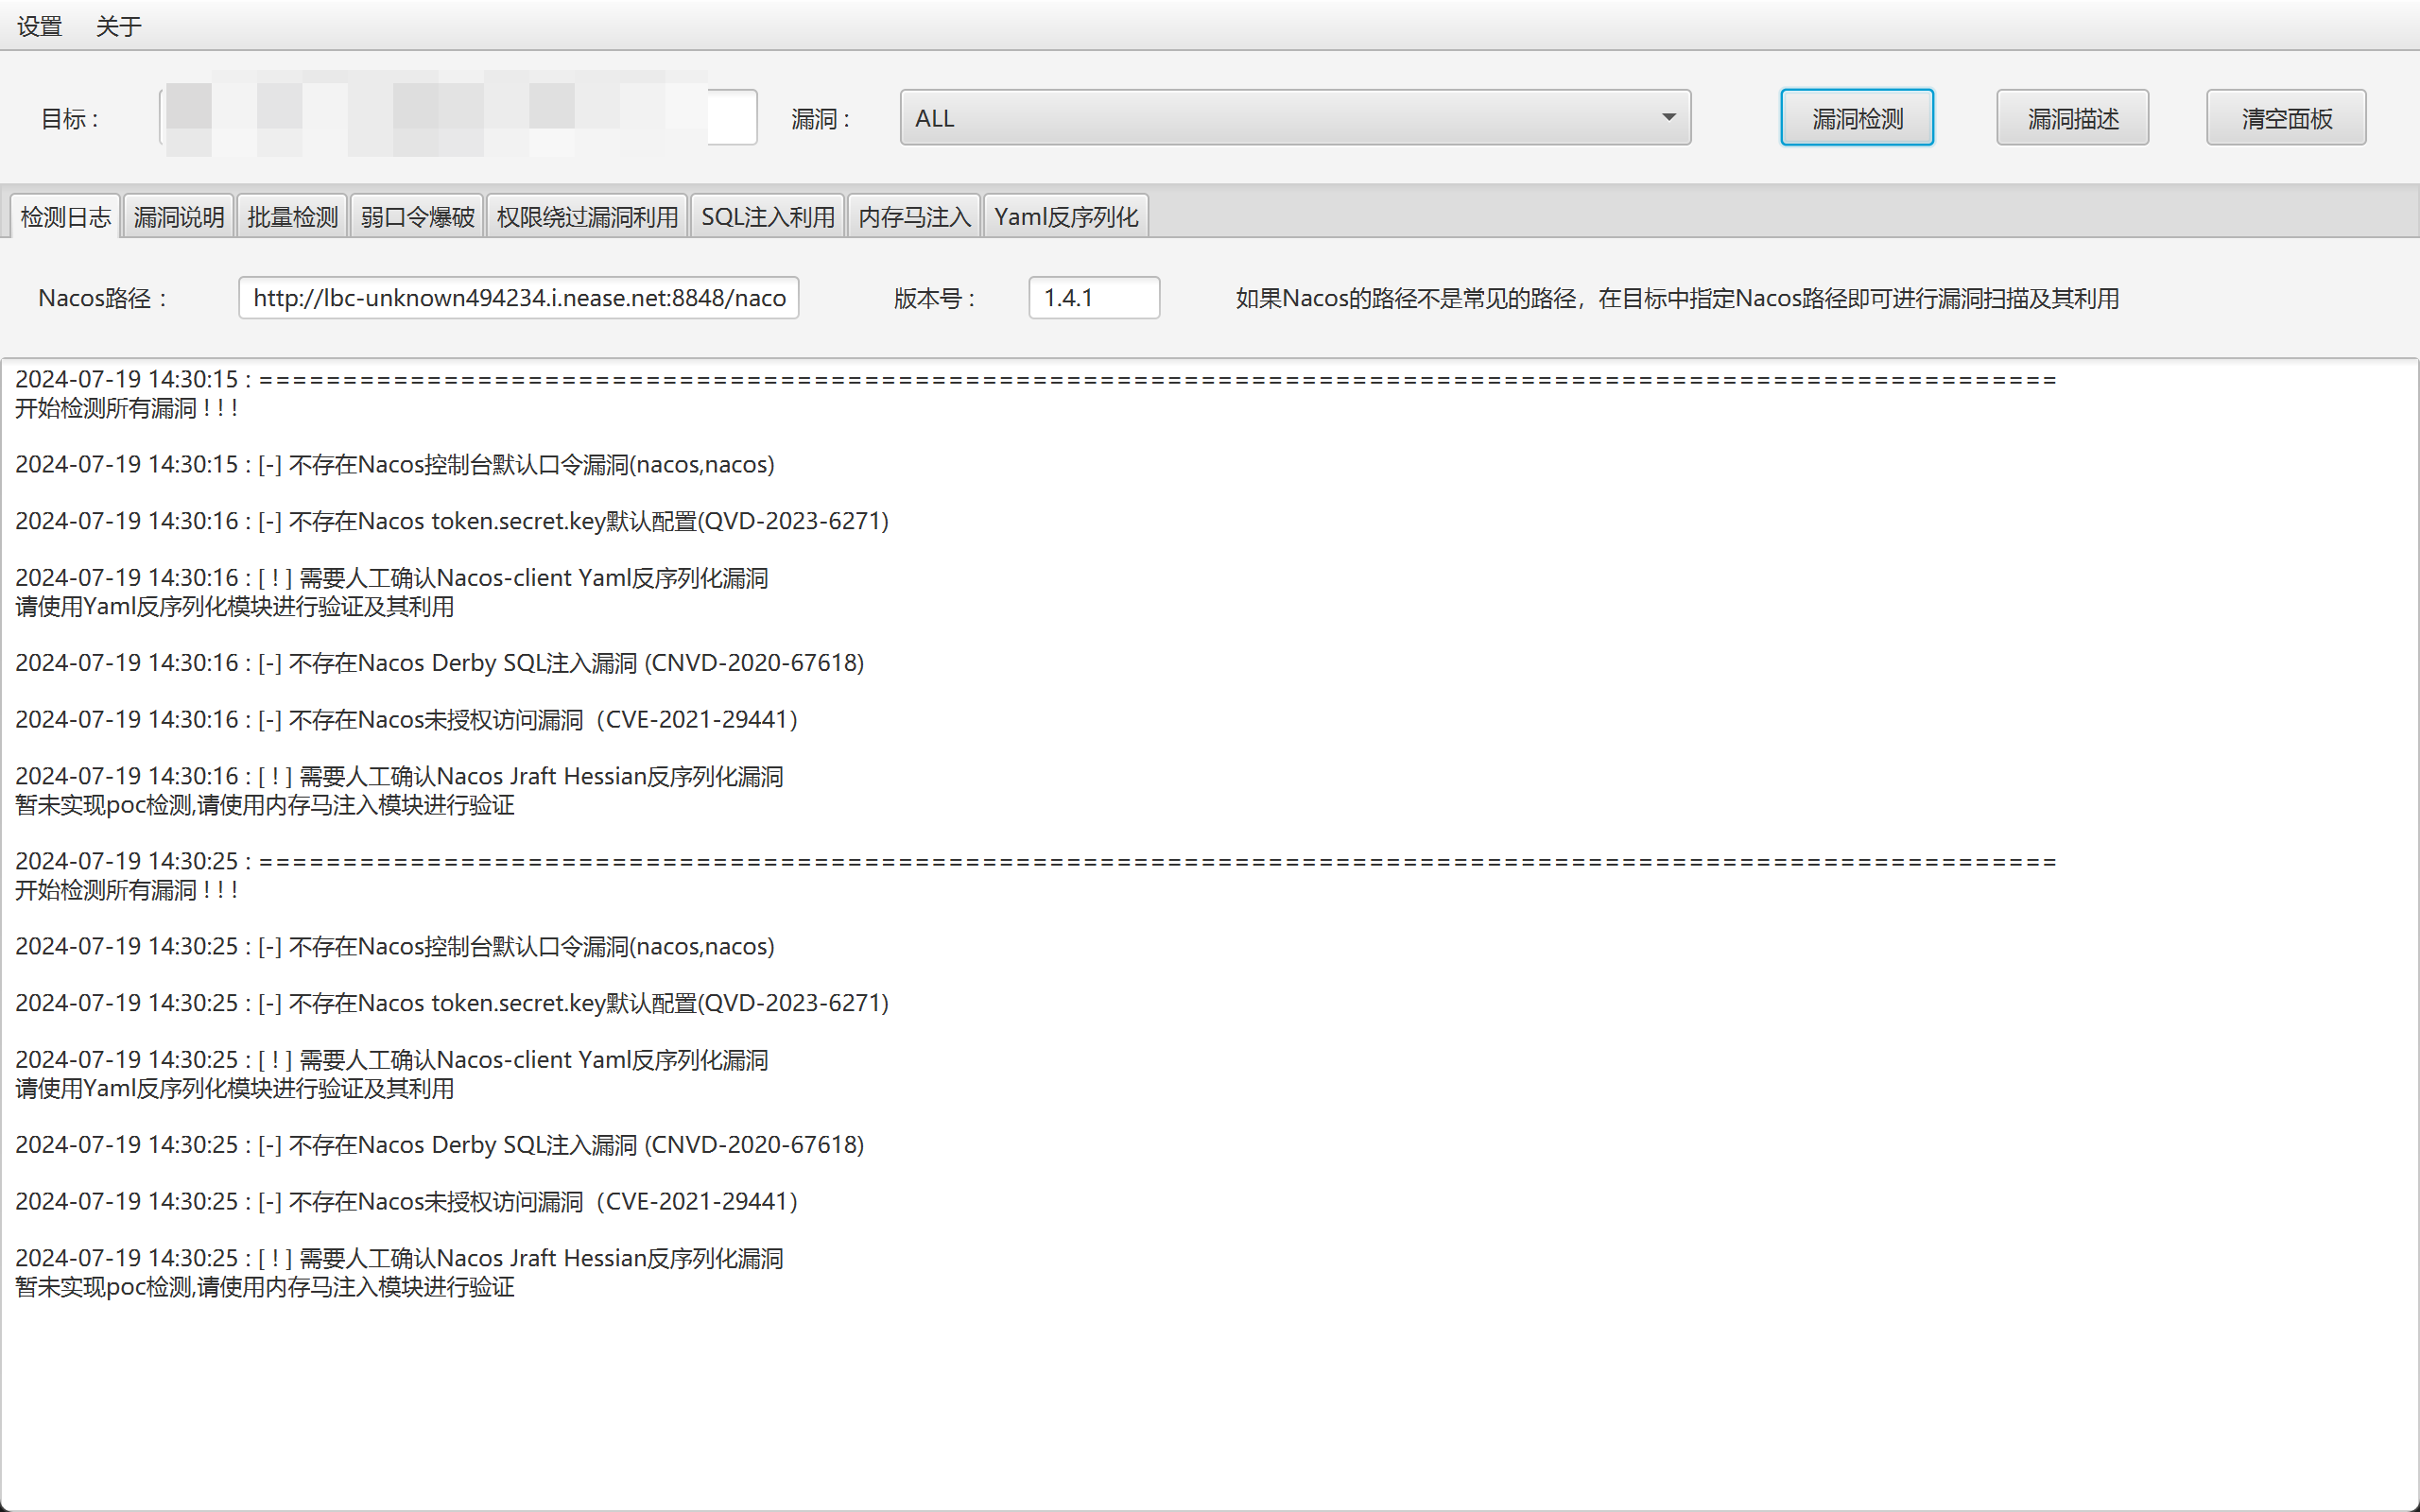The height and width of the screenshot is (1512, 2420).
Task: Switch to the Yaml反序列化 tab
Action: [x=1065, y=217]
